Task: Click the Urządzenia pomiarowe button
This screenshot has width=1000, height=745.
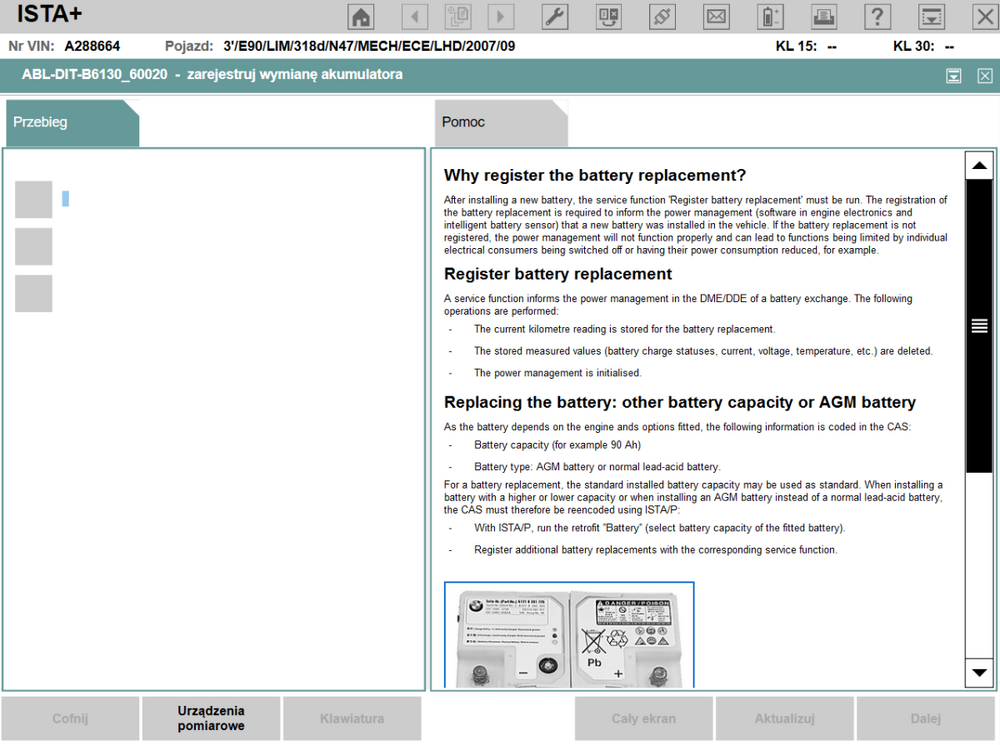Action: tap(211, 718)
